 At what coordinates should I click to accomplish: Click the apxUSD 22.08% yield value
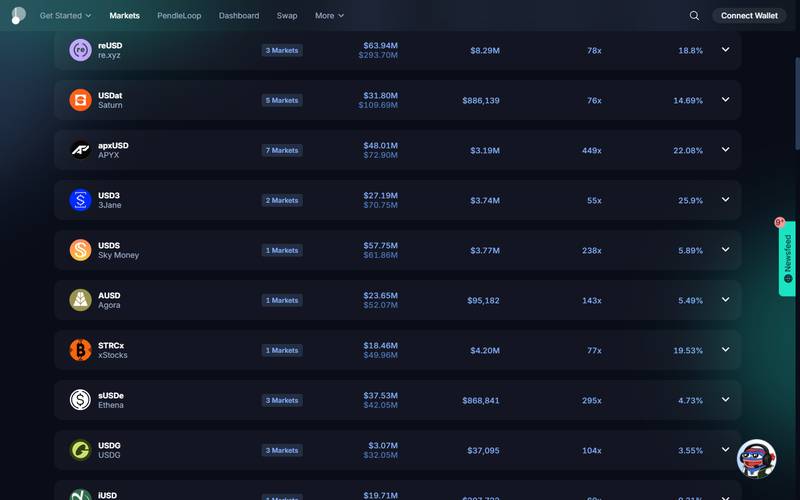coord(688,151)
